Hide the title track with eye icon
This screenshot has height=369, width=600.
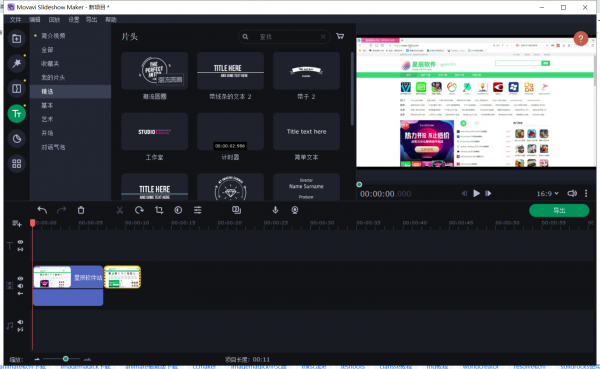click(20, 242)
